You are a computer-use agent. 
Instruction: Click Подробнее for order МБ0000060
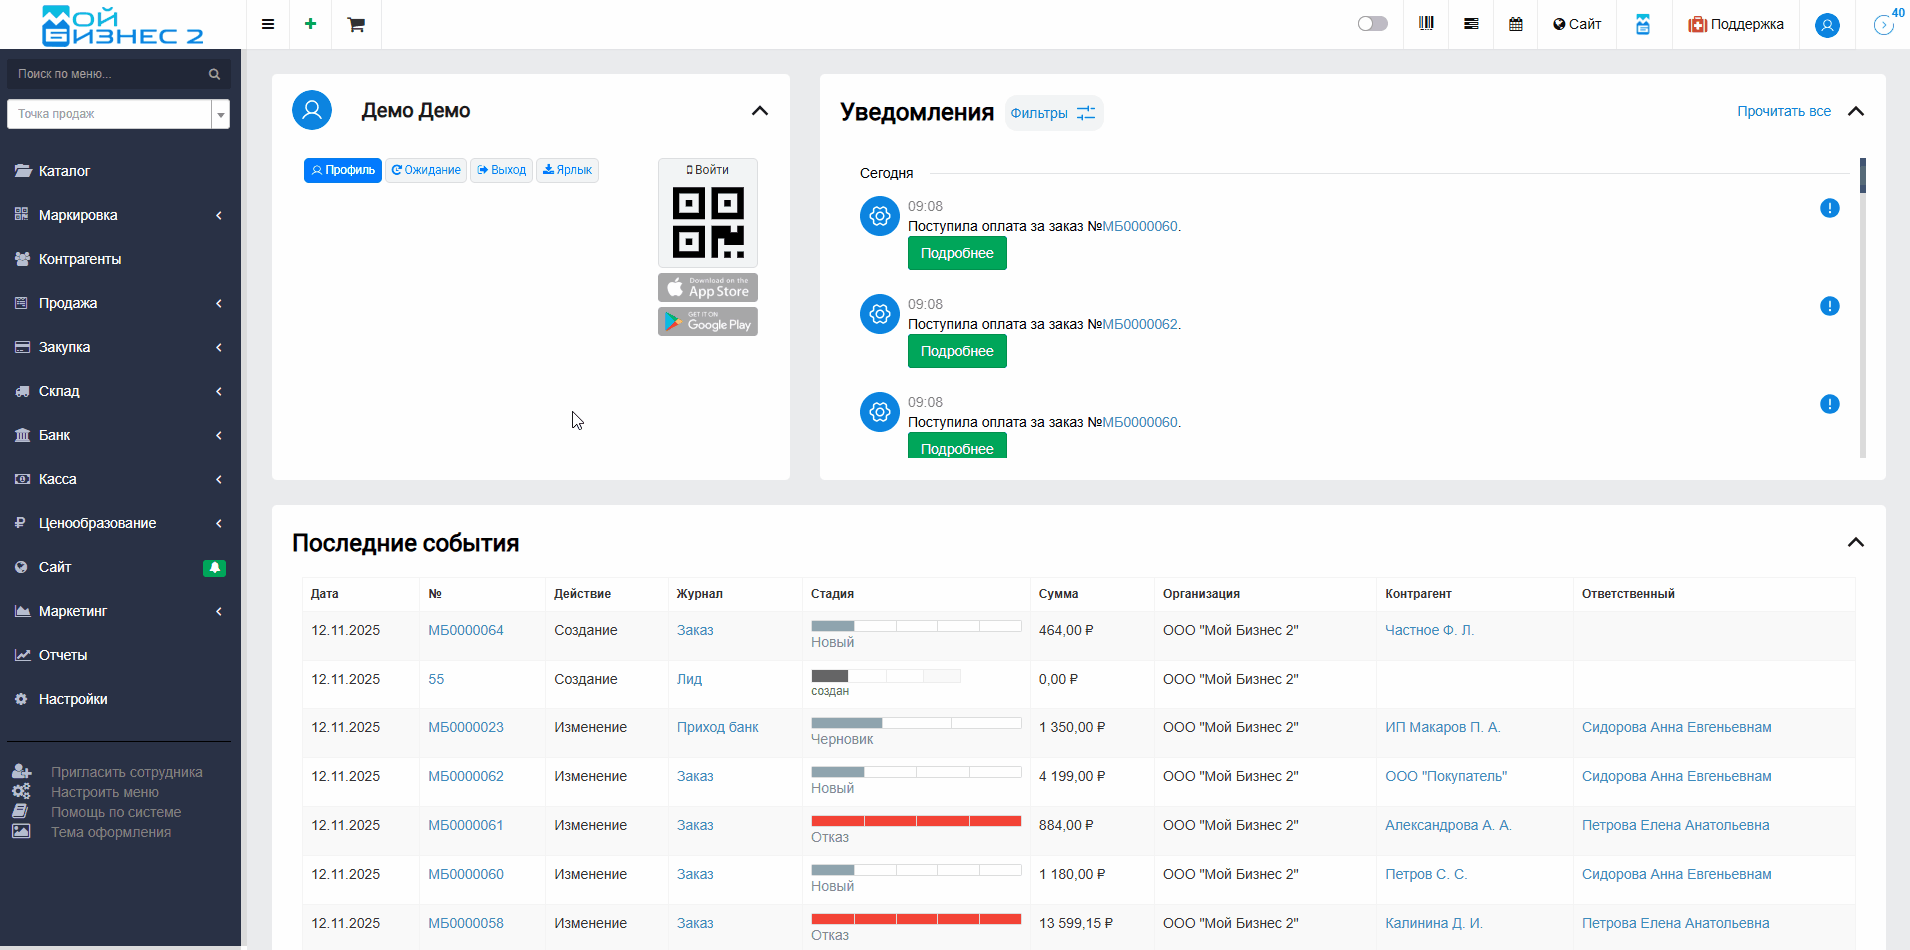click(957, 254)
